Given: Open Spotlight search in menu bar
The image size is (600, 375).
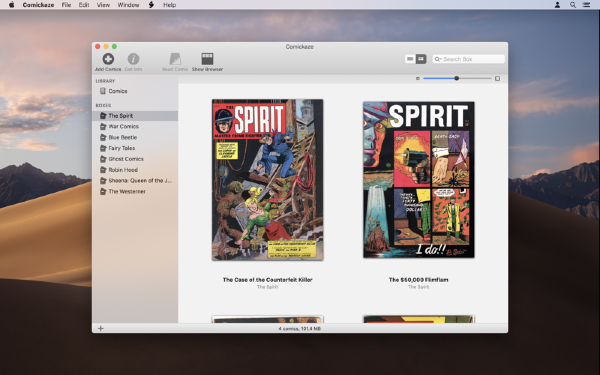Looking at the screenshot, I should point(573,5).
